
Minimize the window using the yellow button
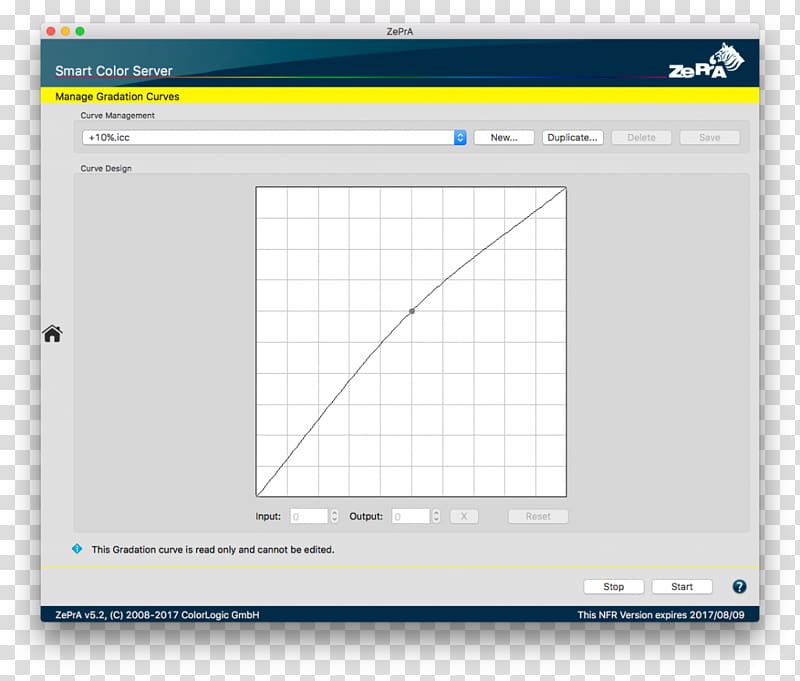66,31
